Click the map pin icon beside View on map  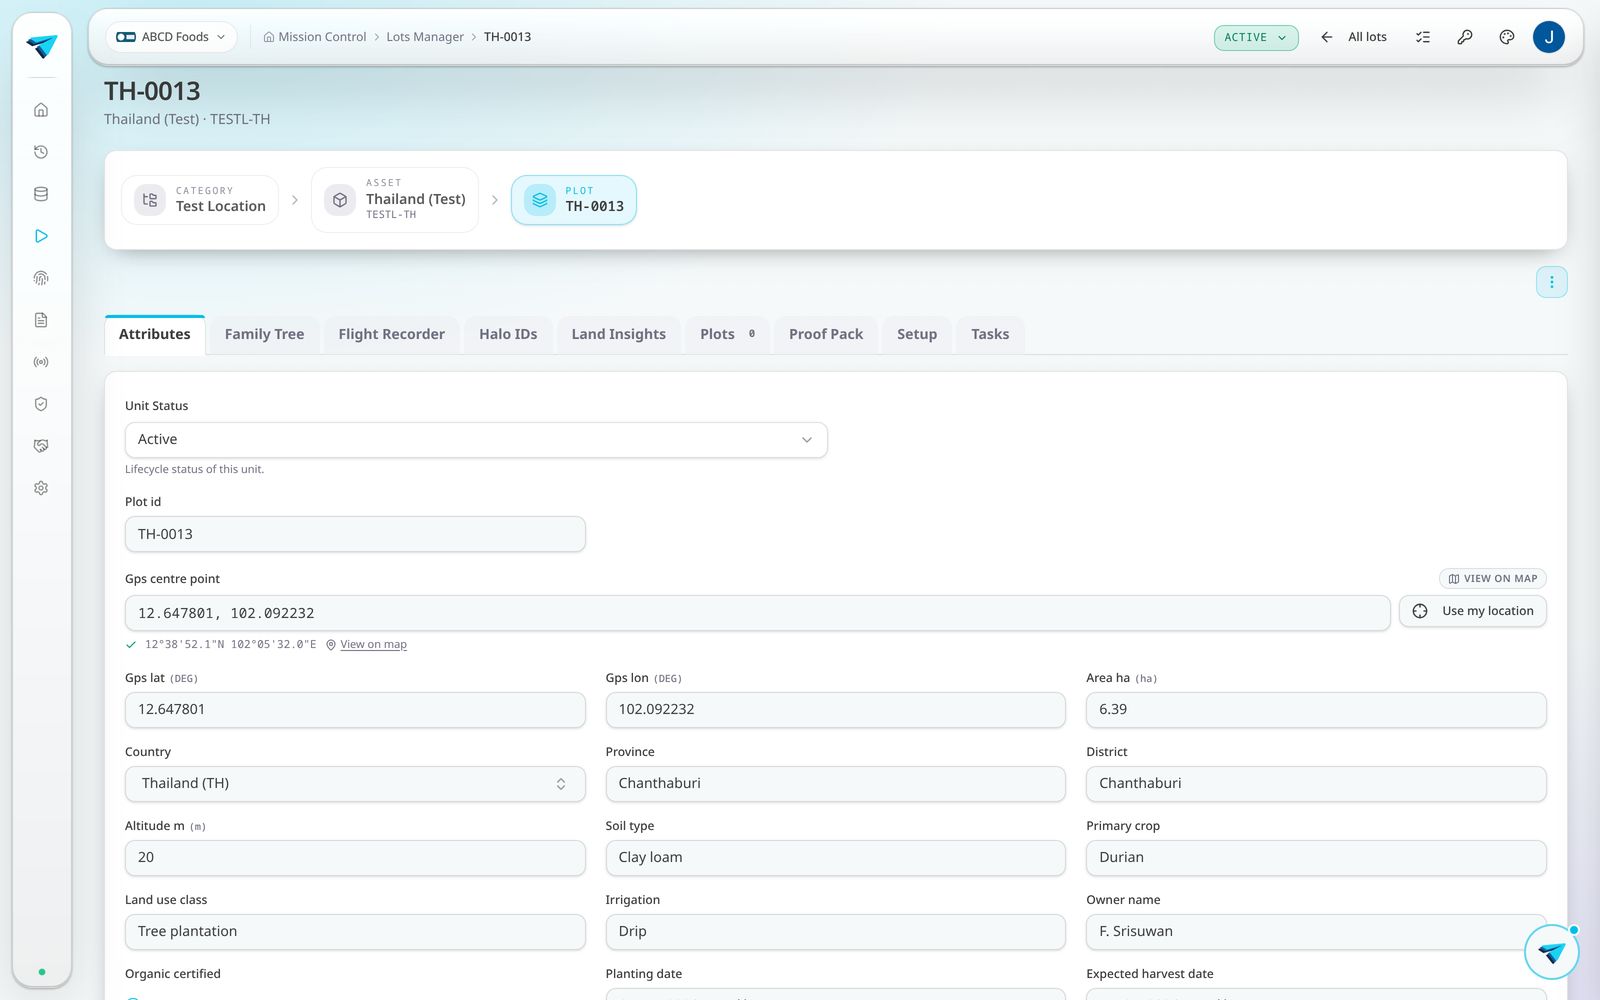click(331, 645)
